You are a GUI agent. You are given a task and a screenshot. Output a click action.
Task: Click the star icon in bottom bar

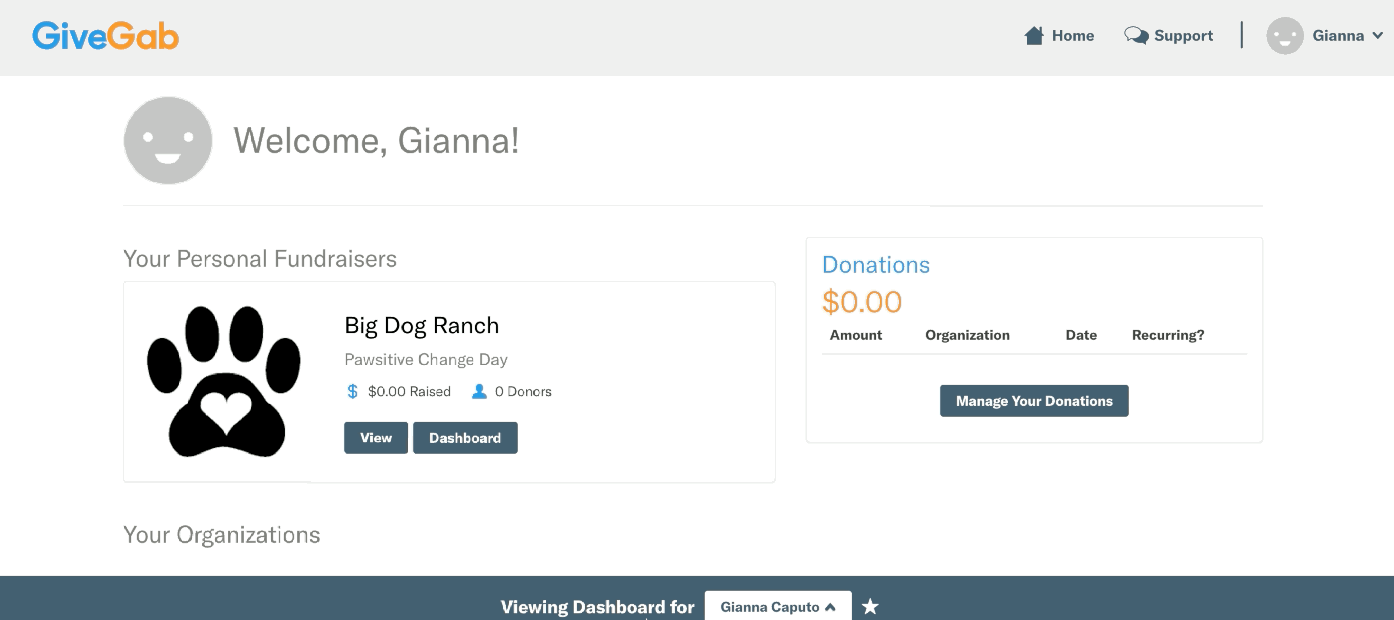coord(870,606)
